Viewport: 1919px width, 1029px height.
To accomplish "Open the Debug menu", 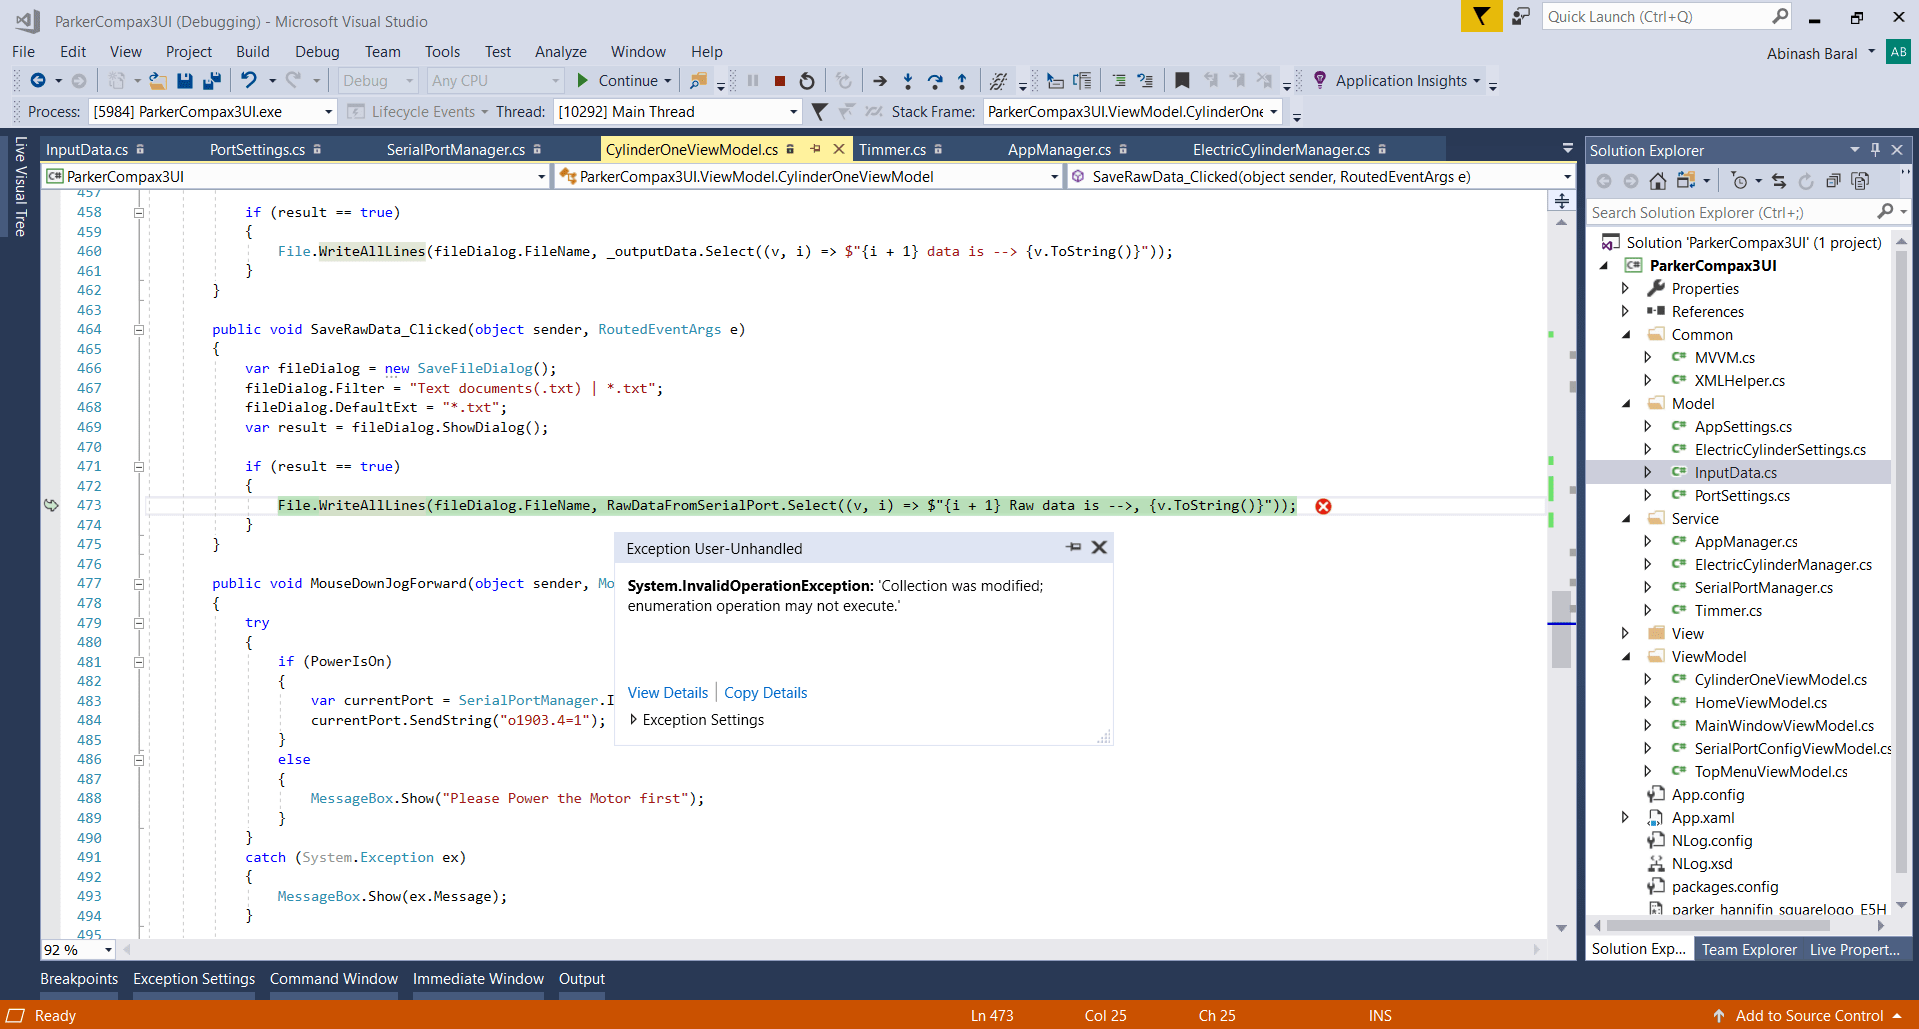I will (317, 52).
